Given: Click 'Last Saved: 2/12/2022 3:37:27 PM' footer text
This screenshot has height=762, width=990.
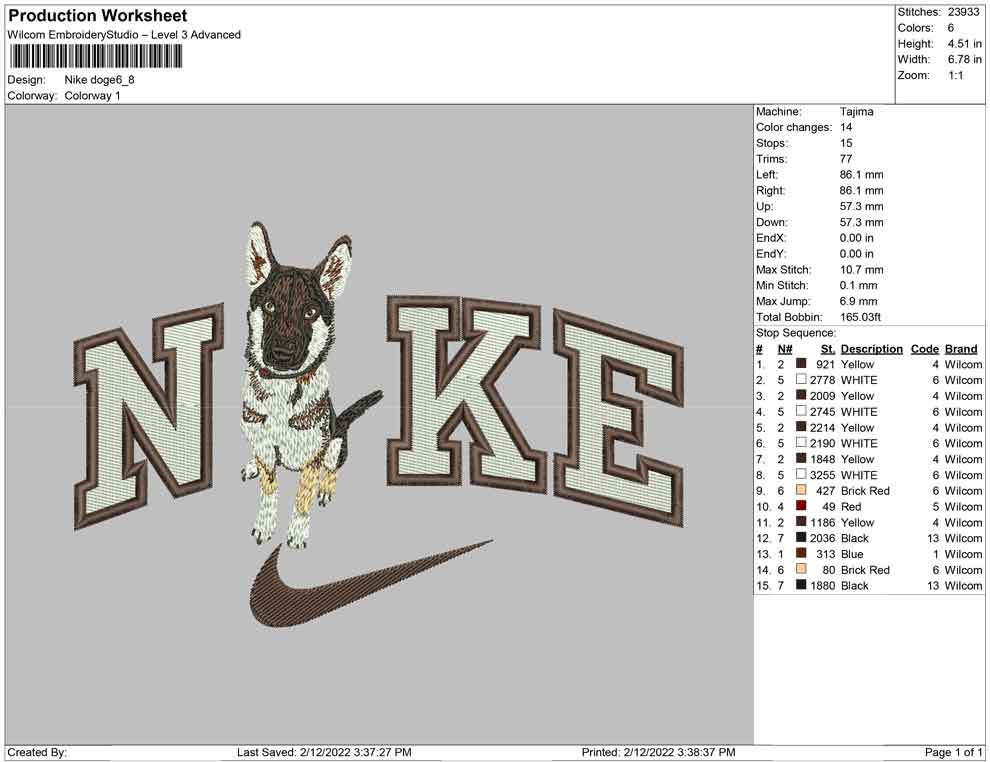Looking at the screenshot, I should coord(324,752).
